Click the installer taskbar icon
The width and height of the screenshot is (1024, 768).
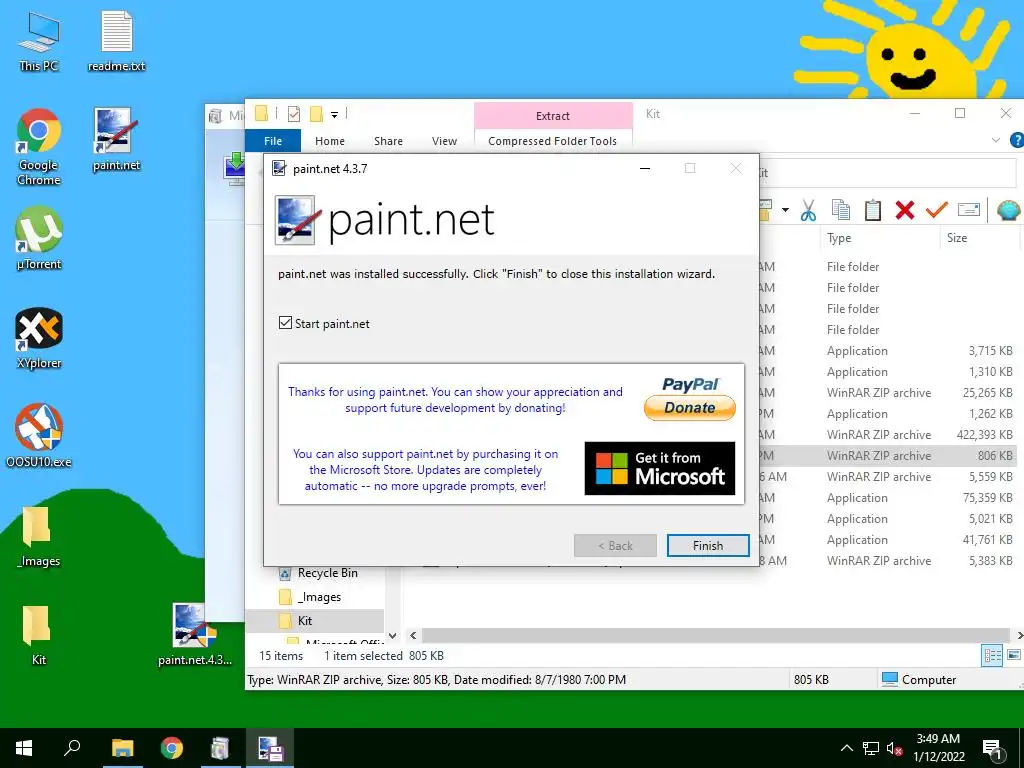pos(270,748)
